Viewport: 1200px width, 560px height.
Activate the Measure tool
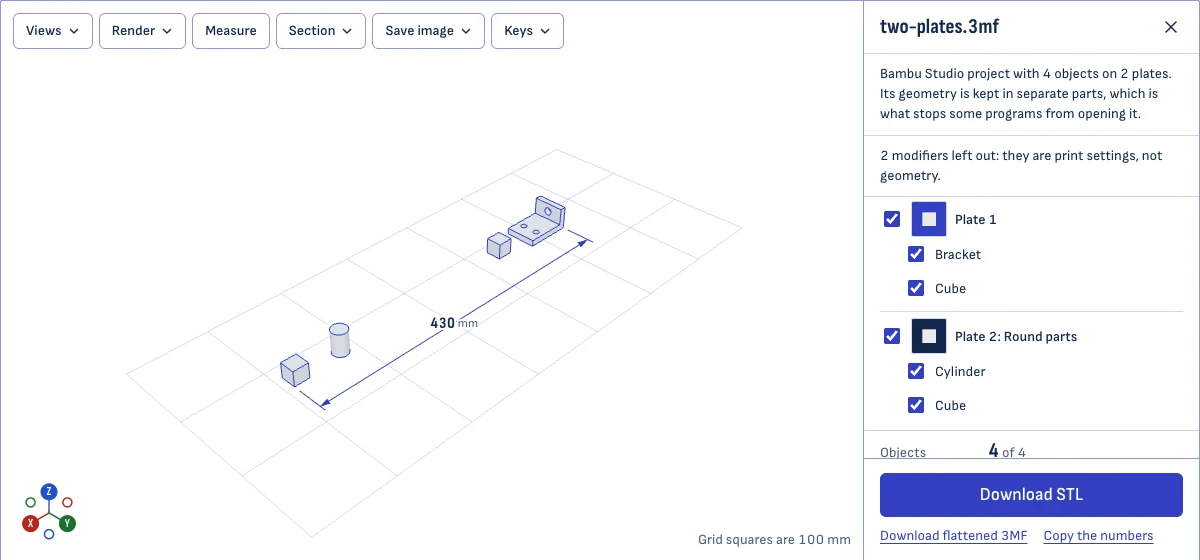pos(231,31)
